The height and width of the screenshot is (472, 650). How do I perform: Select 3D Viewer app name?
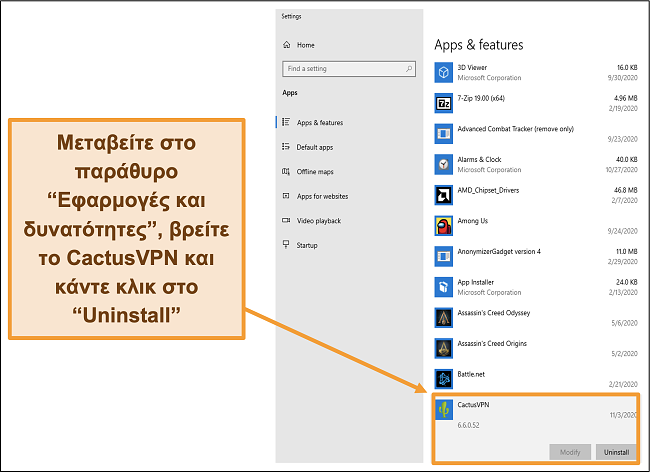point(472,67)
